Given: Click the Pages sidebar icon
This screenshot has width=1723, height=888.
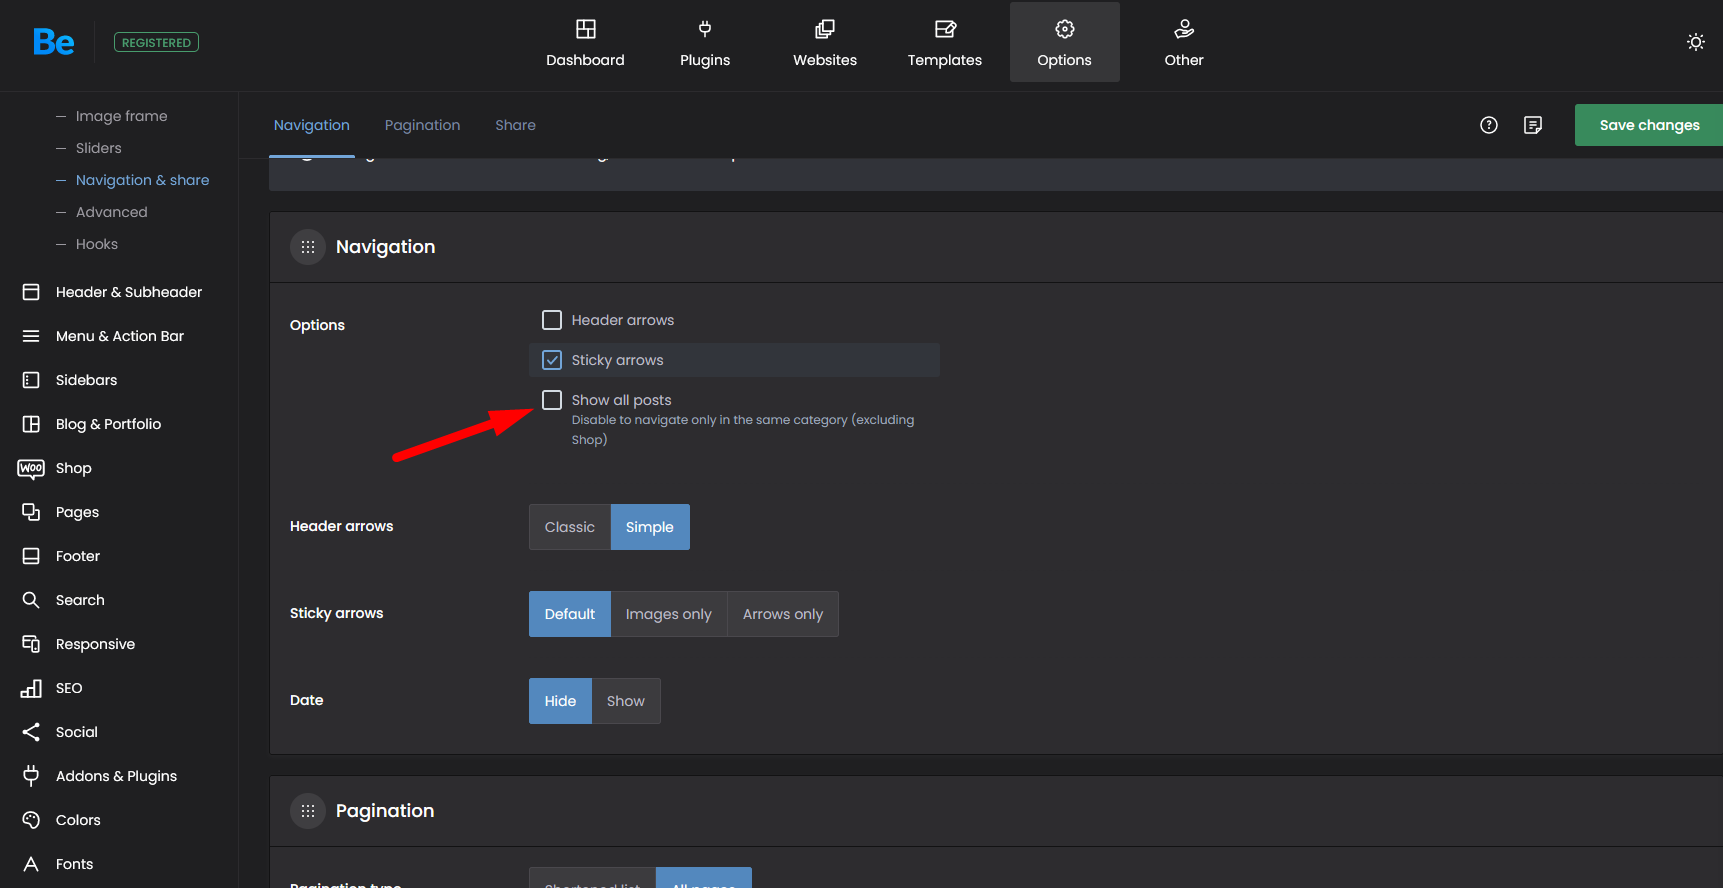Looking at the screenshot, I should tap(31, 512).
